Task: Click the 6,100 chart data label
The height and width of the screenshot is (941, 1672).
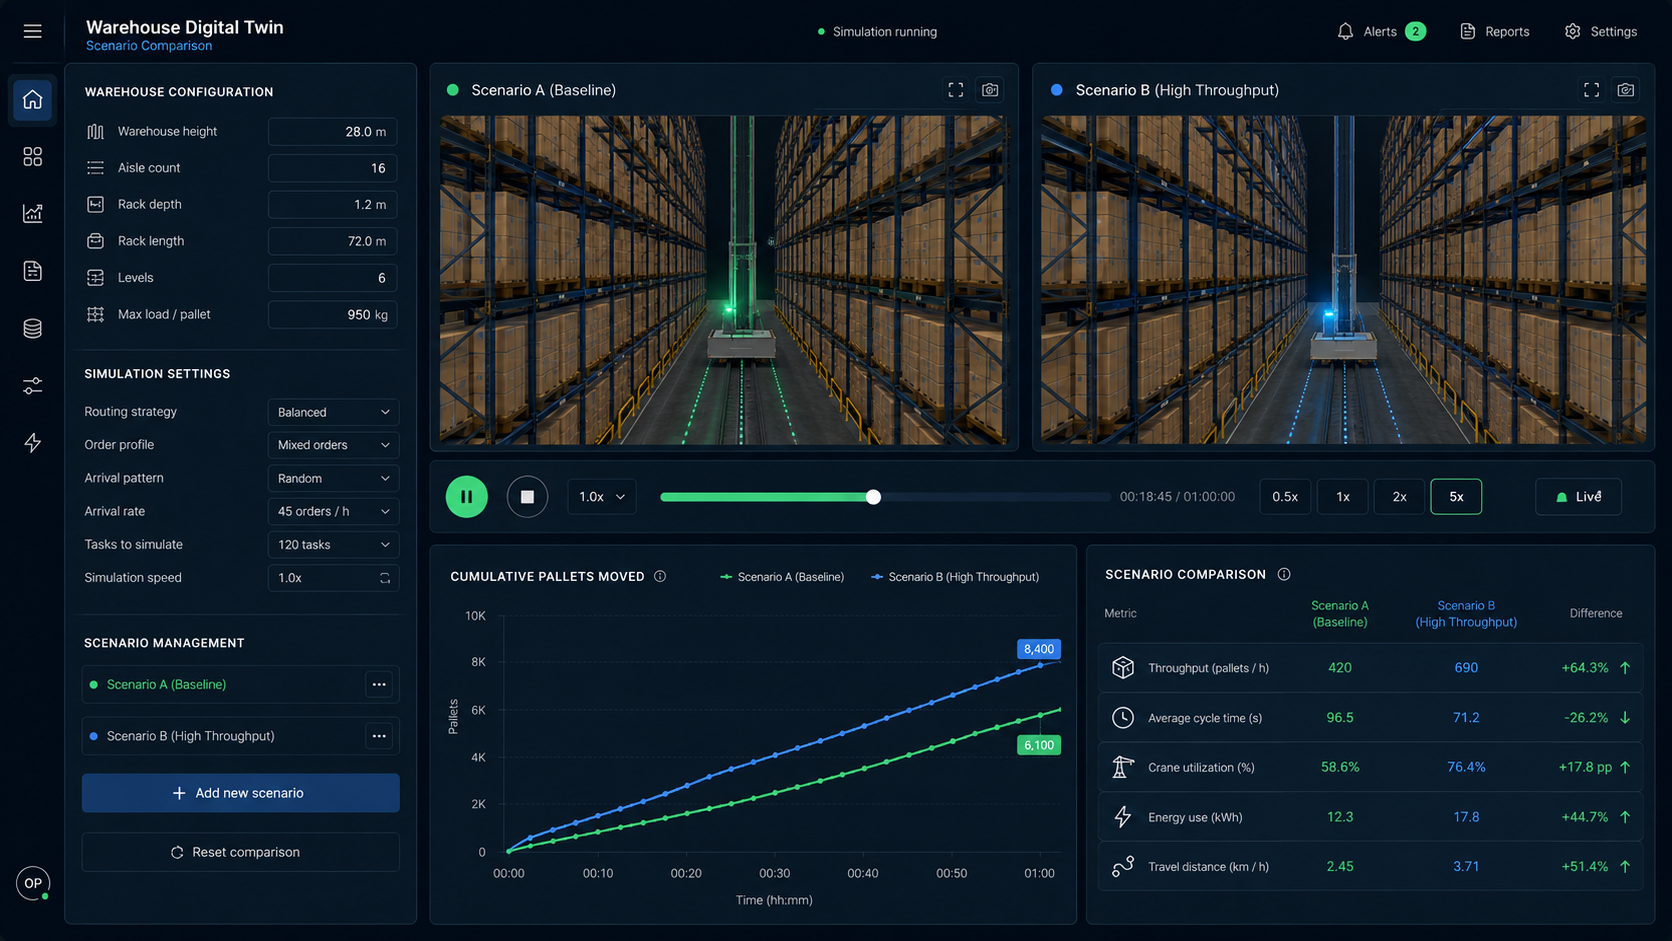Action: pyautogui.click(x=1039, y=745)
